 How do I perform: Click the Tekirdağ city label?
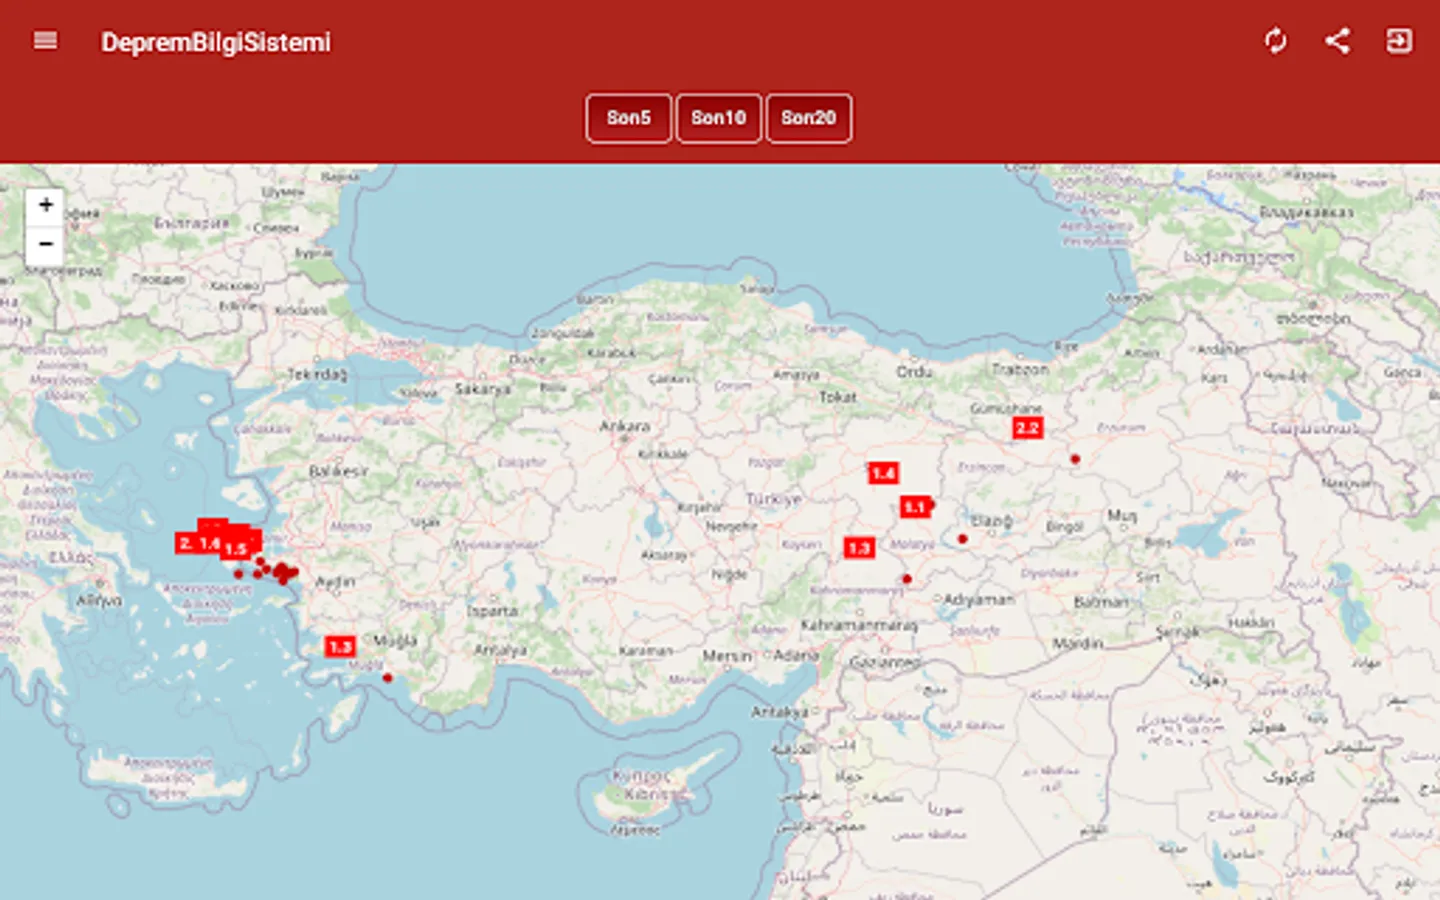[x=317, y=374]
